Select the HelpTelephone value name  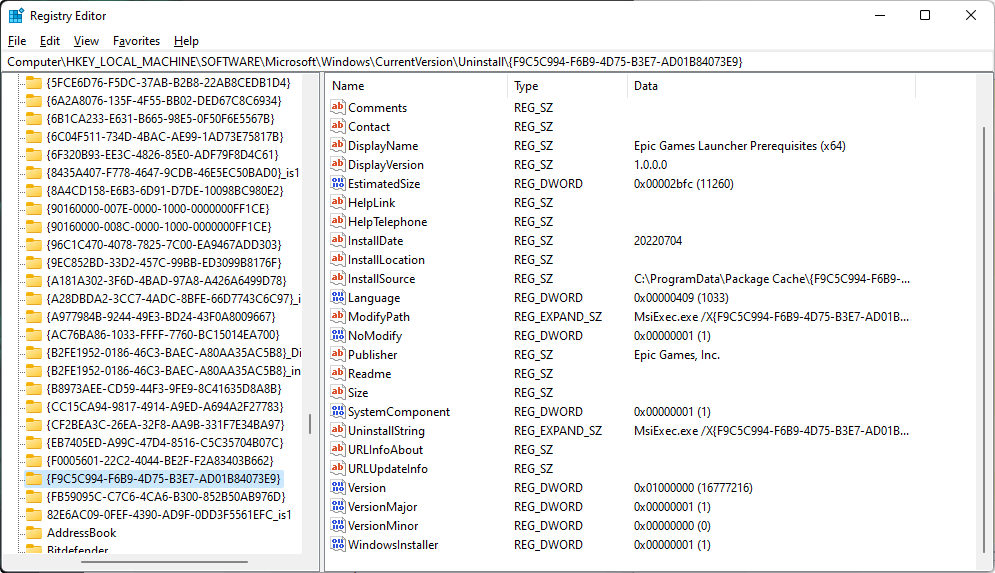tap(387, 221)
